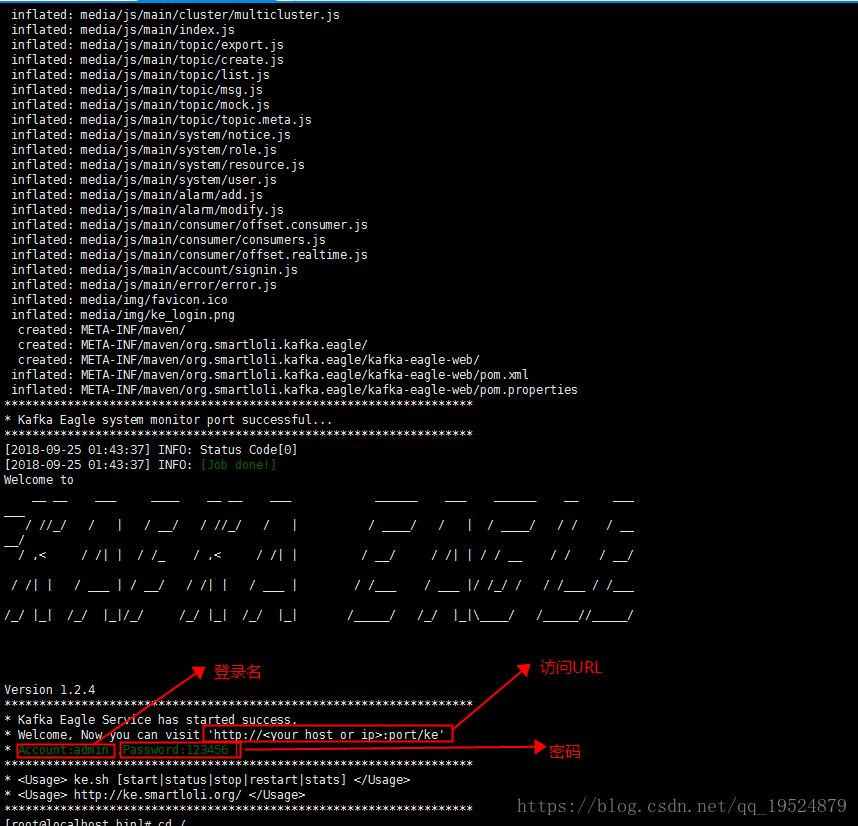
Task: Click the line with 'alarm/modify.js'
Action: 147,210
